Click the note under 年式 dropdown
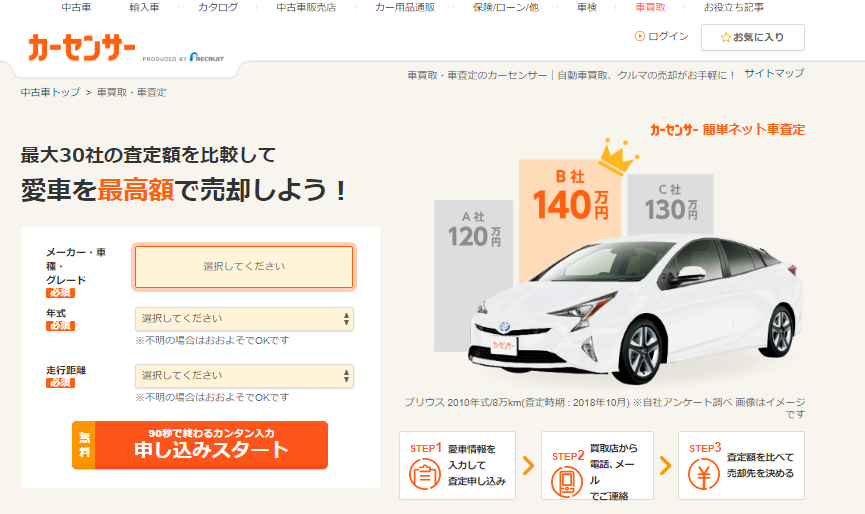The width and height of the screenshot is (865, 514). 212,340
